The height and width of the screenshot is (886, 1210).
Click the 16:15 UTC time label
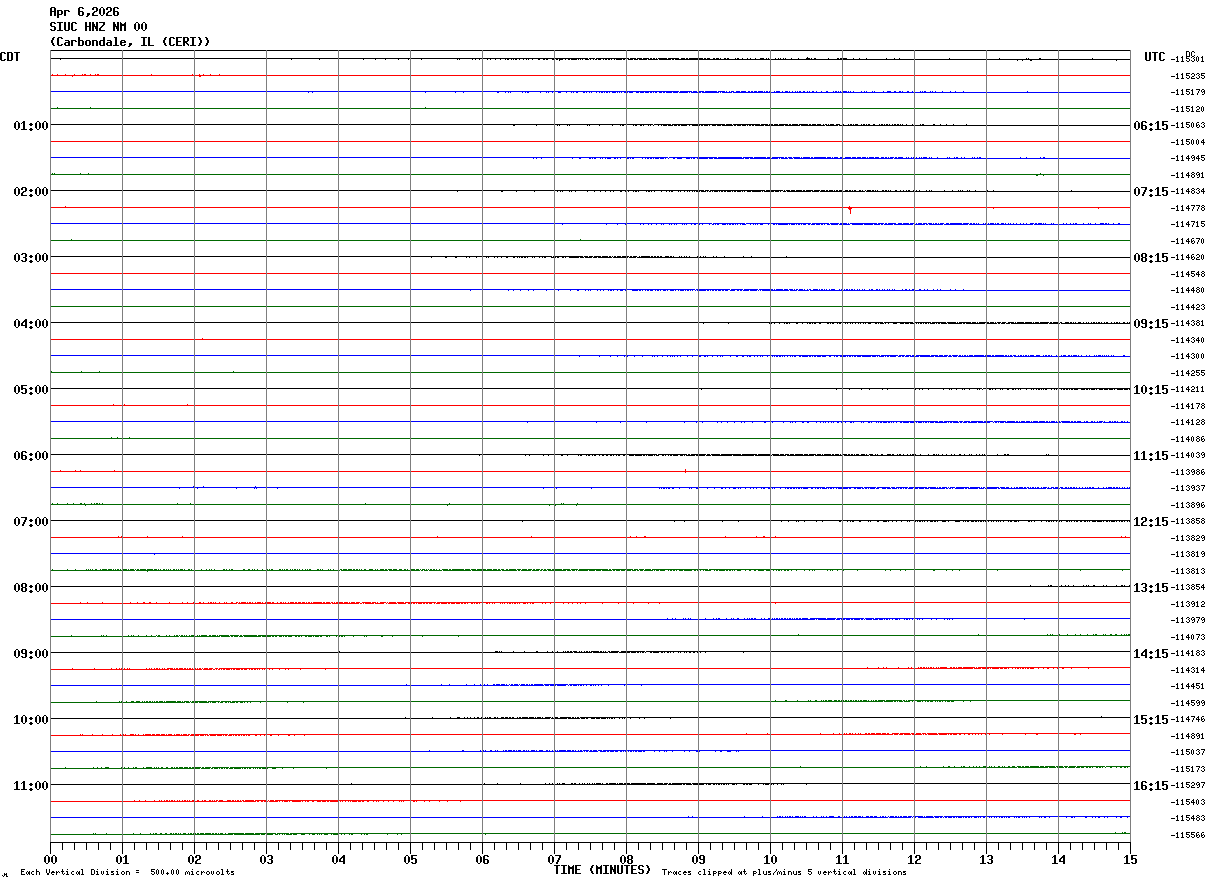(x=1150, y=786)
